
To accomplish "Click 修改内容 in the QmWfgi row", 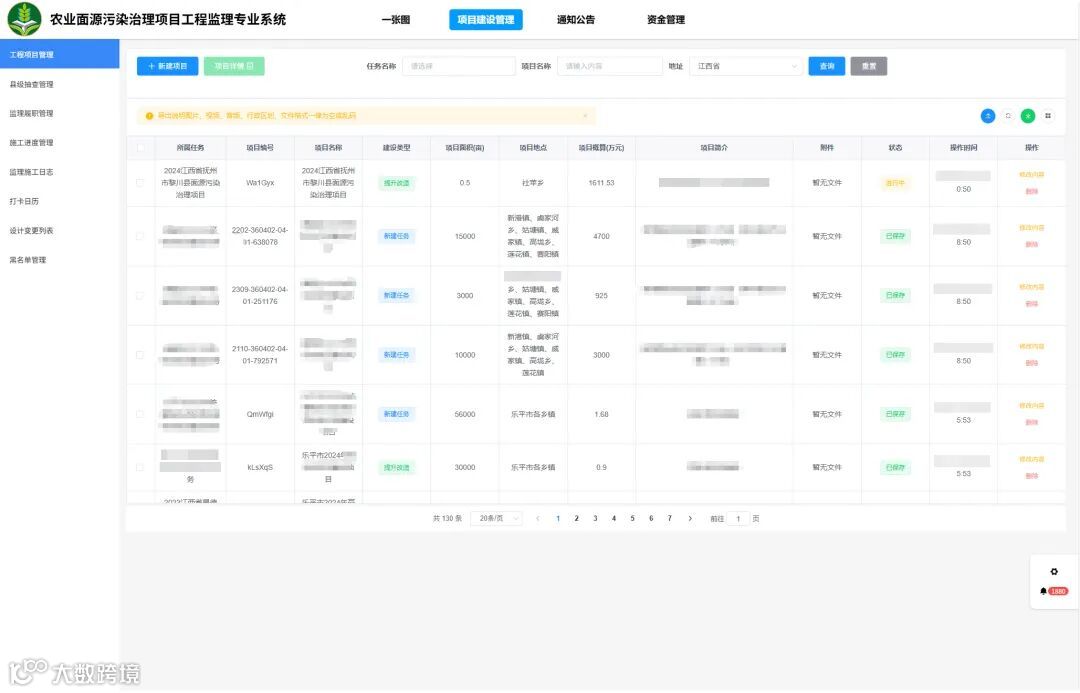I will click(1032, 405).
